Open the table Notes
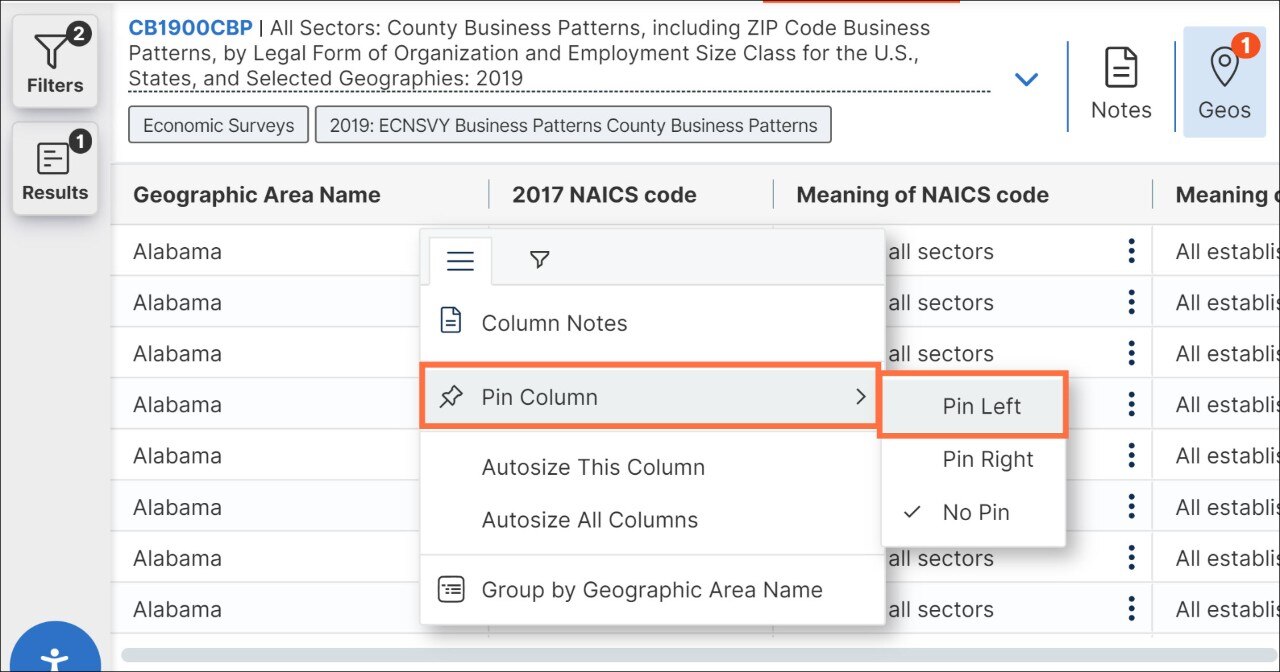This screenshot has height=672, width=1280. pyautogui.click(x=1121, y=83)
